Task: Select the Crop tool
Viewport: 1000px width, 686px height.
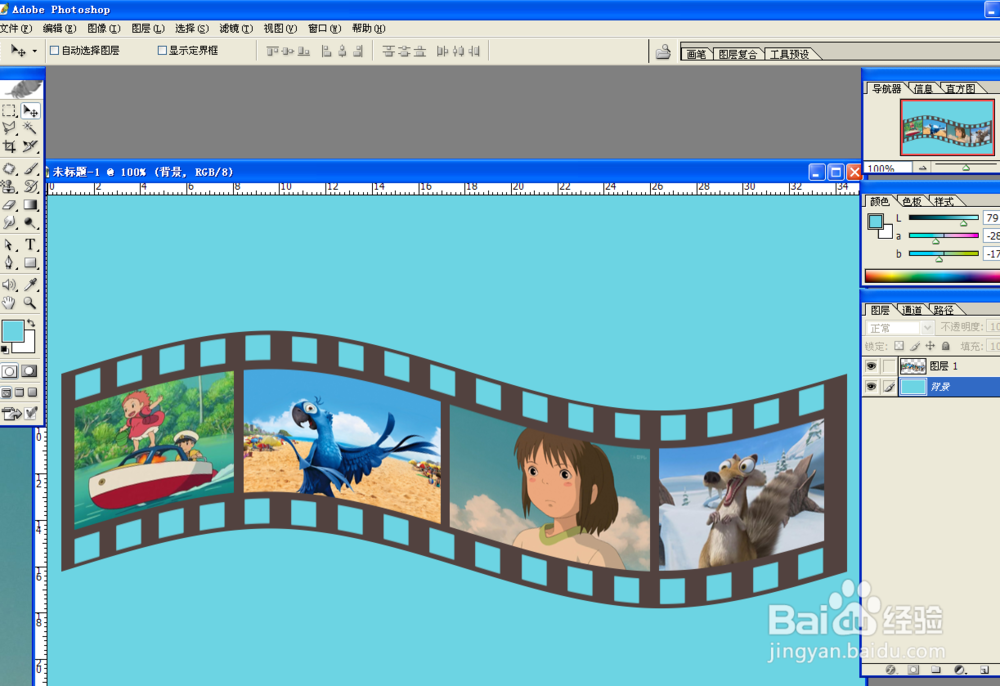Action: click(9, 147)
